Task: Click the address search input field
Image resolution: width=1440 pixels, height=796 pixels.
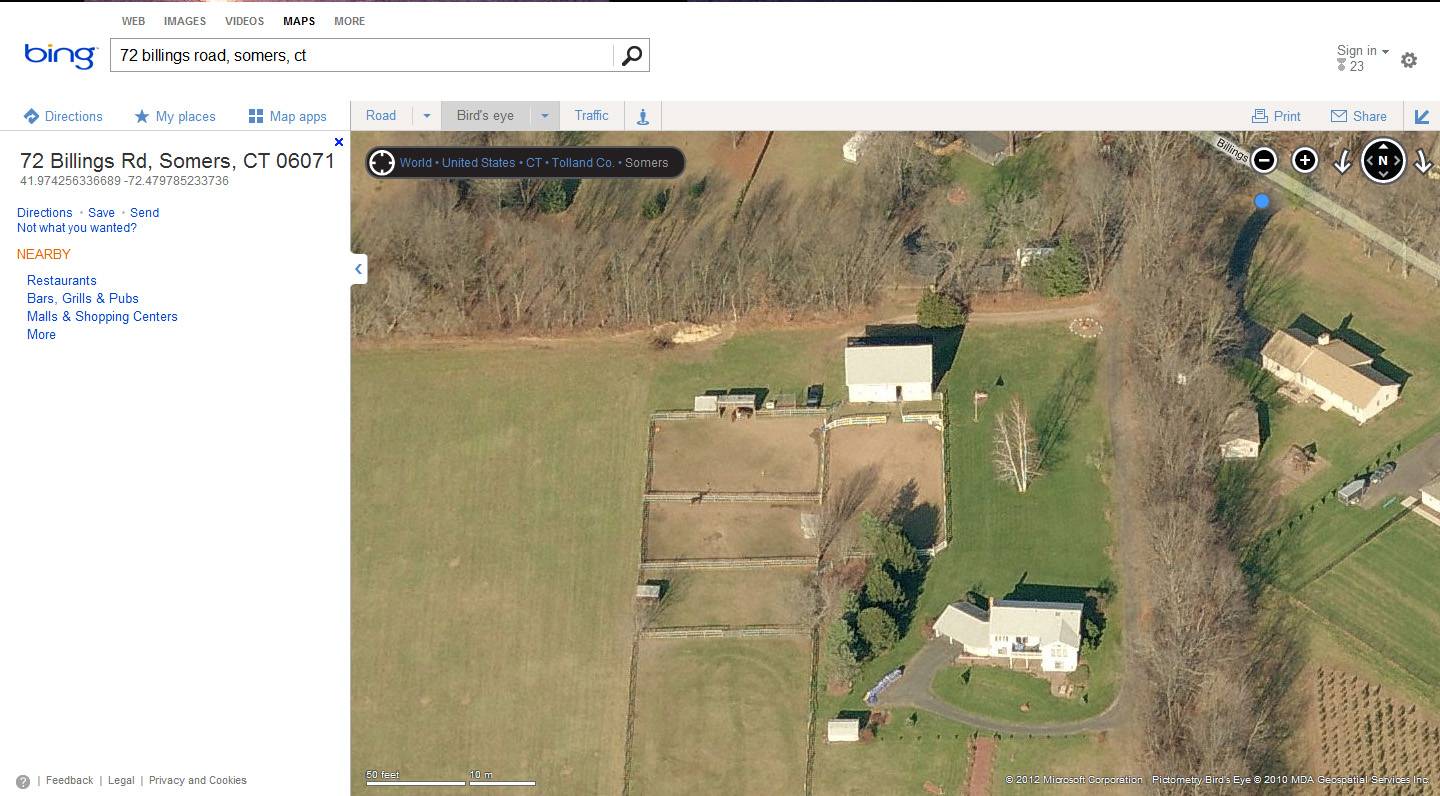Action: tap(362, 56)
